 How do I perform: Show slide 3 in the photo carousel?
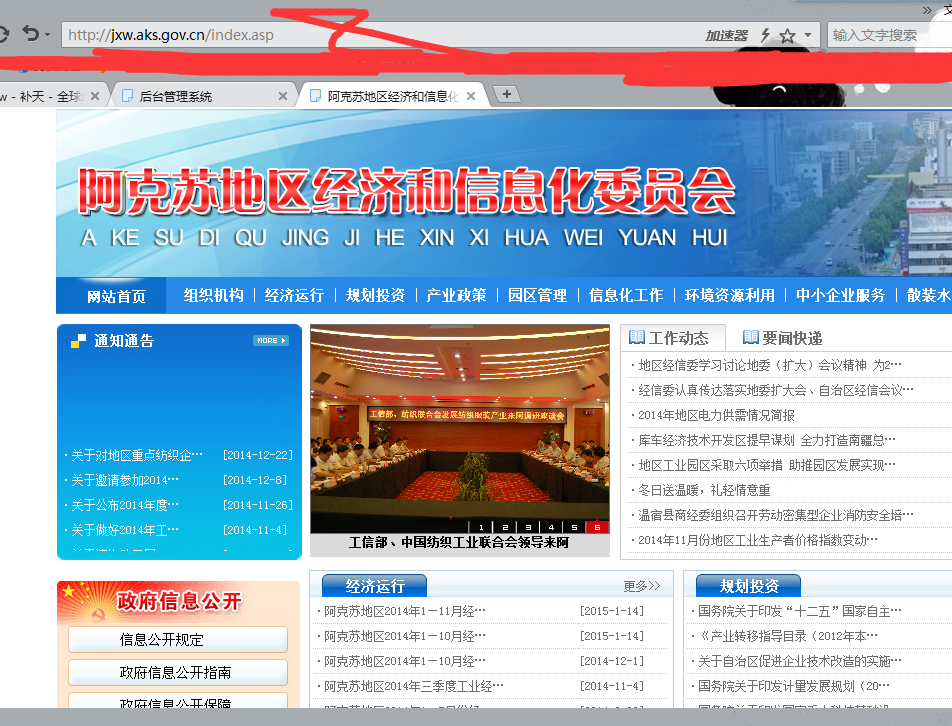coord(528,527)
